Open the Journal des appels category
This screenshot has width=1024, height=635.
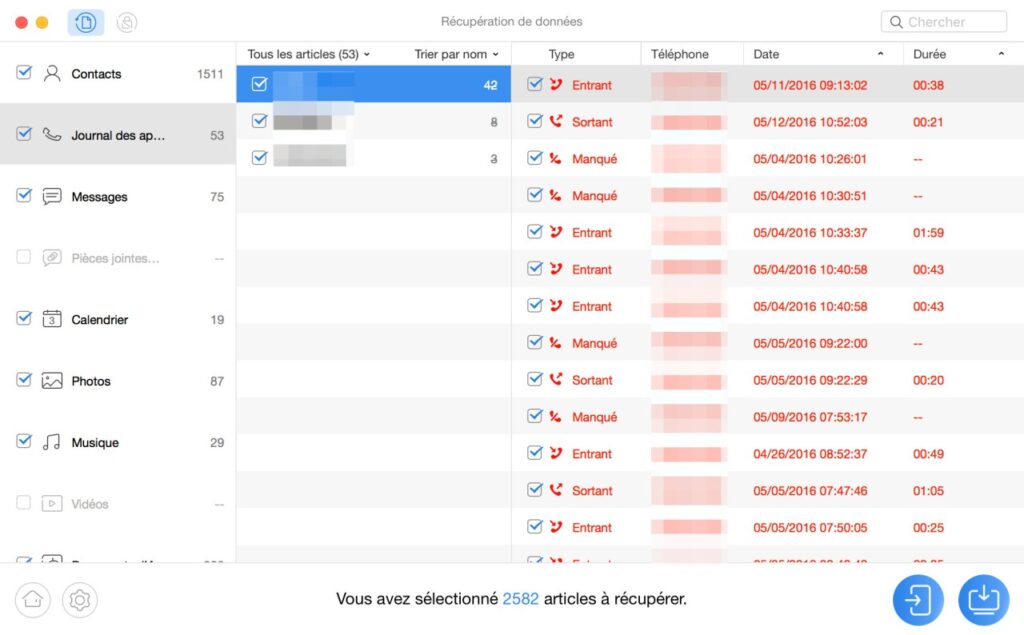point(118,135)
